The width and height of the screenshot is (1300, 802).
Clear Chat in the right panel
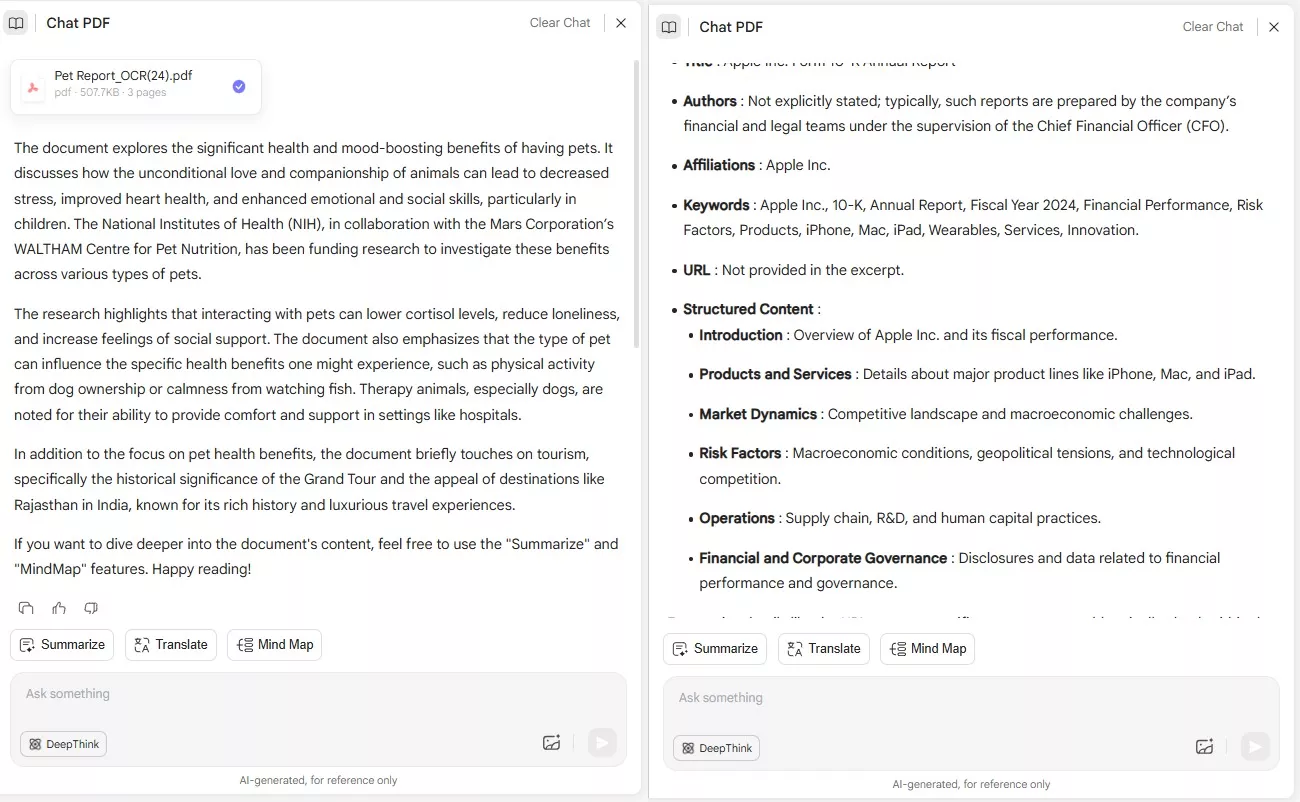[1213, 27]
